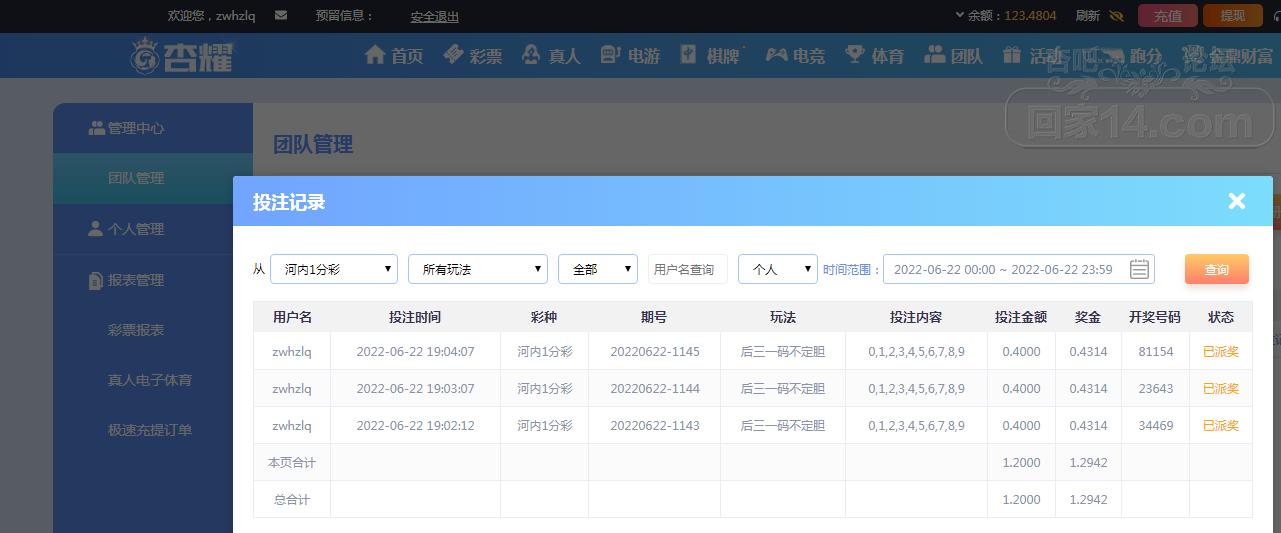Click the 用户名查询 input field
Screen dimensions: 1281x533
[x=687, y=269]
